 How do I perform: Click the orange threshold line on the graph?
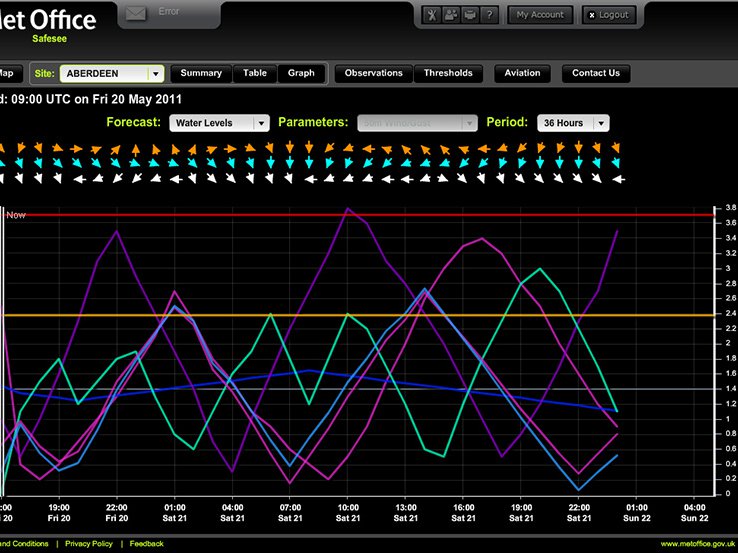(x=358, y=315)
